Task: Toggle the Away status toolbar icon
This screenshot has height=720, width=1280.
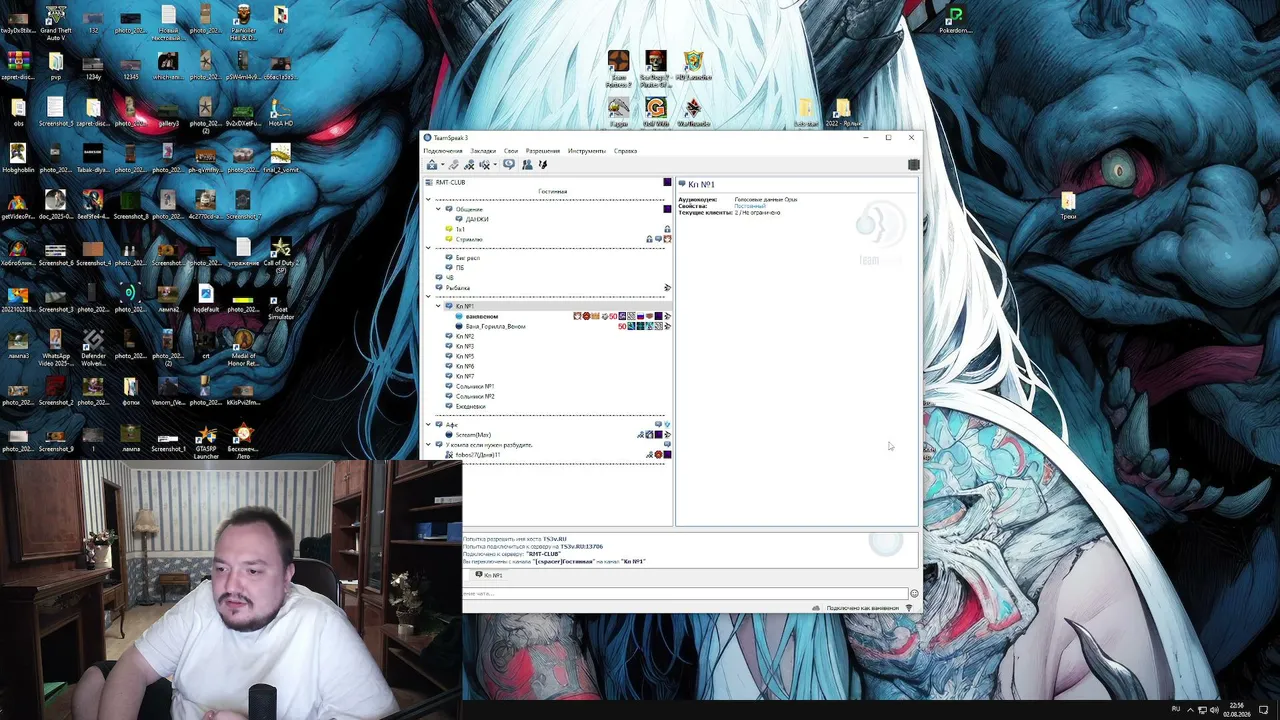Action: point(469,165)
